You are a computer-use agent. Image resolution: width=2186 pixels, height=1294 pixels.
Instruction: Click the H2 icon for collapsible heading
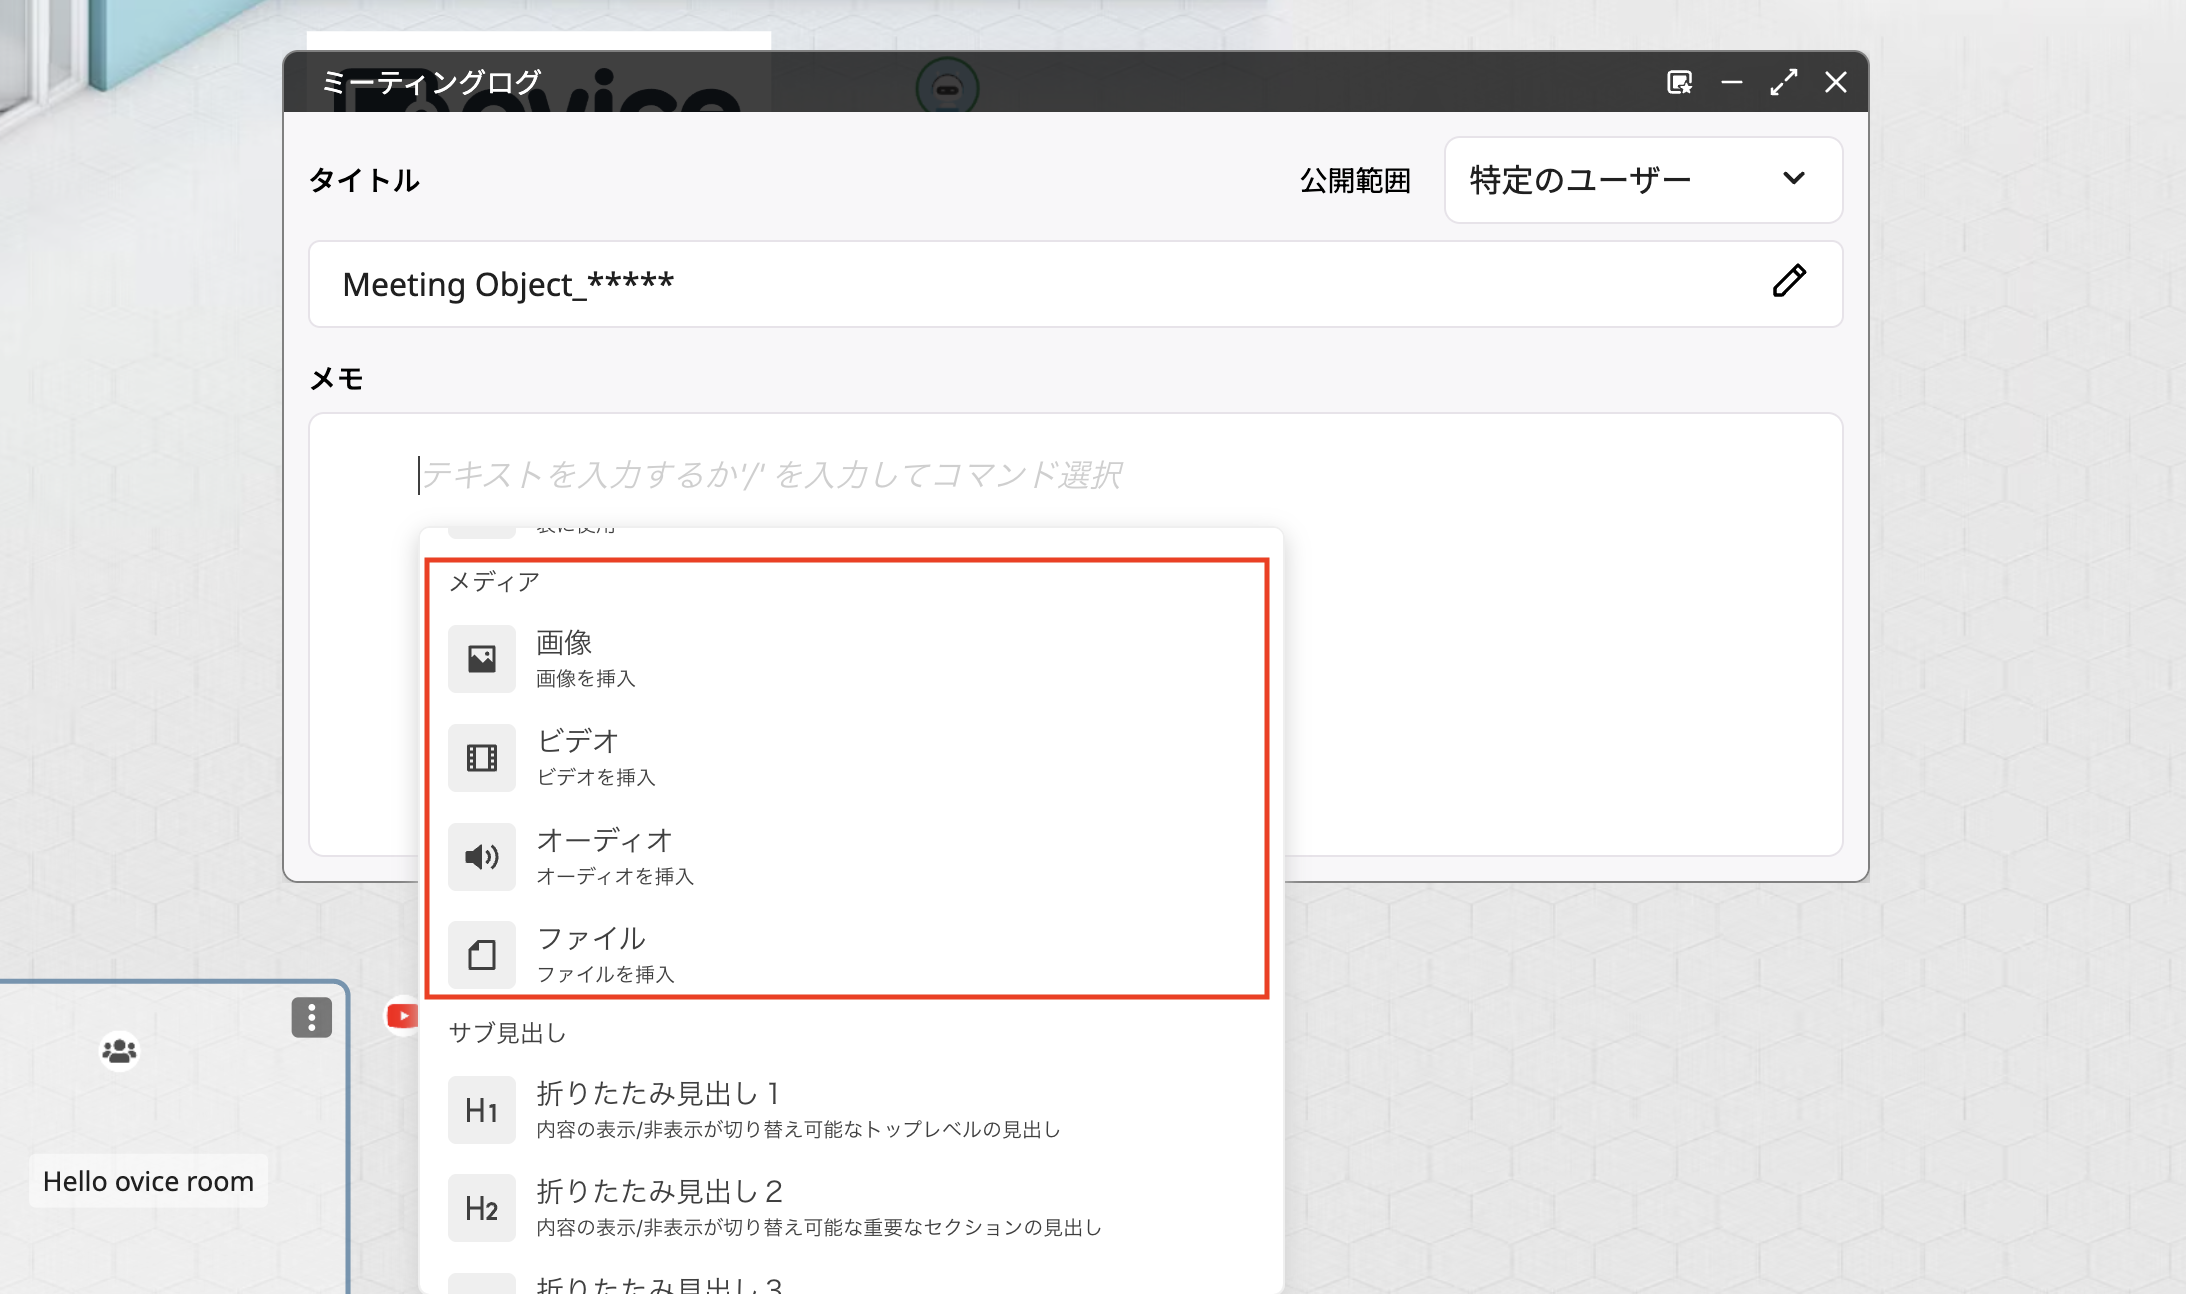[482, 1207]
